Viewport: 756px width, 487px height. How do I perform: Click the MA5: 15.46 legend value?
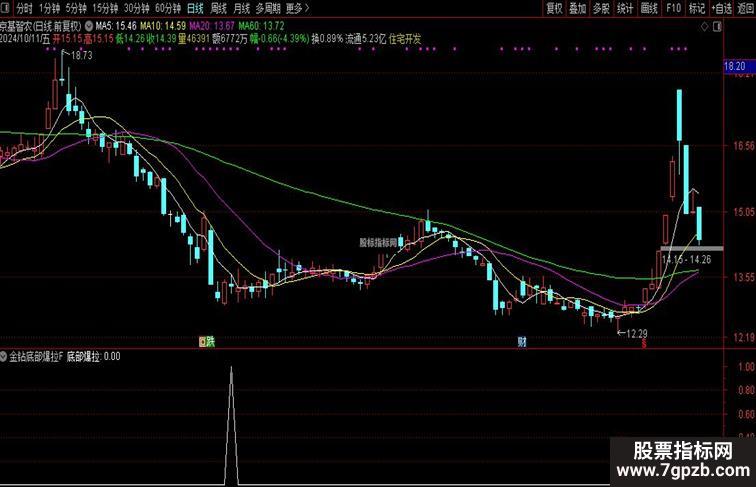point(116,26)
